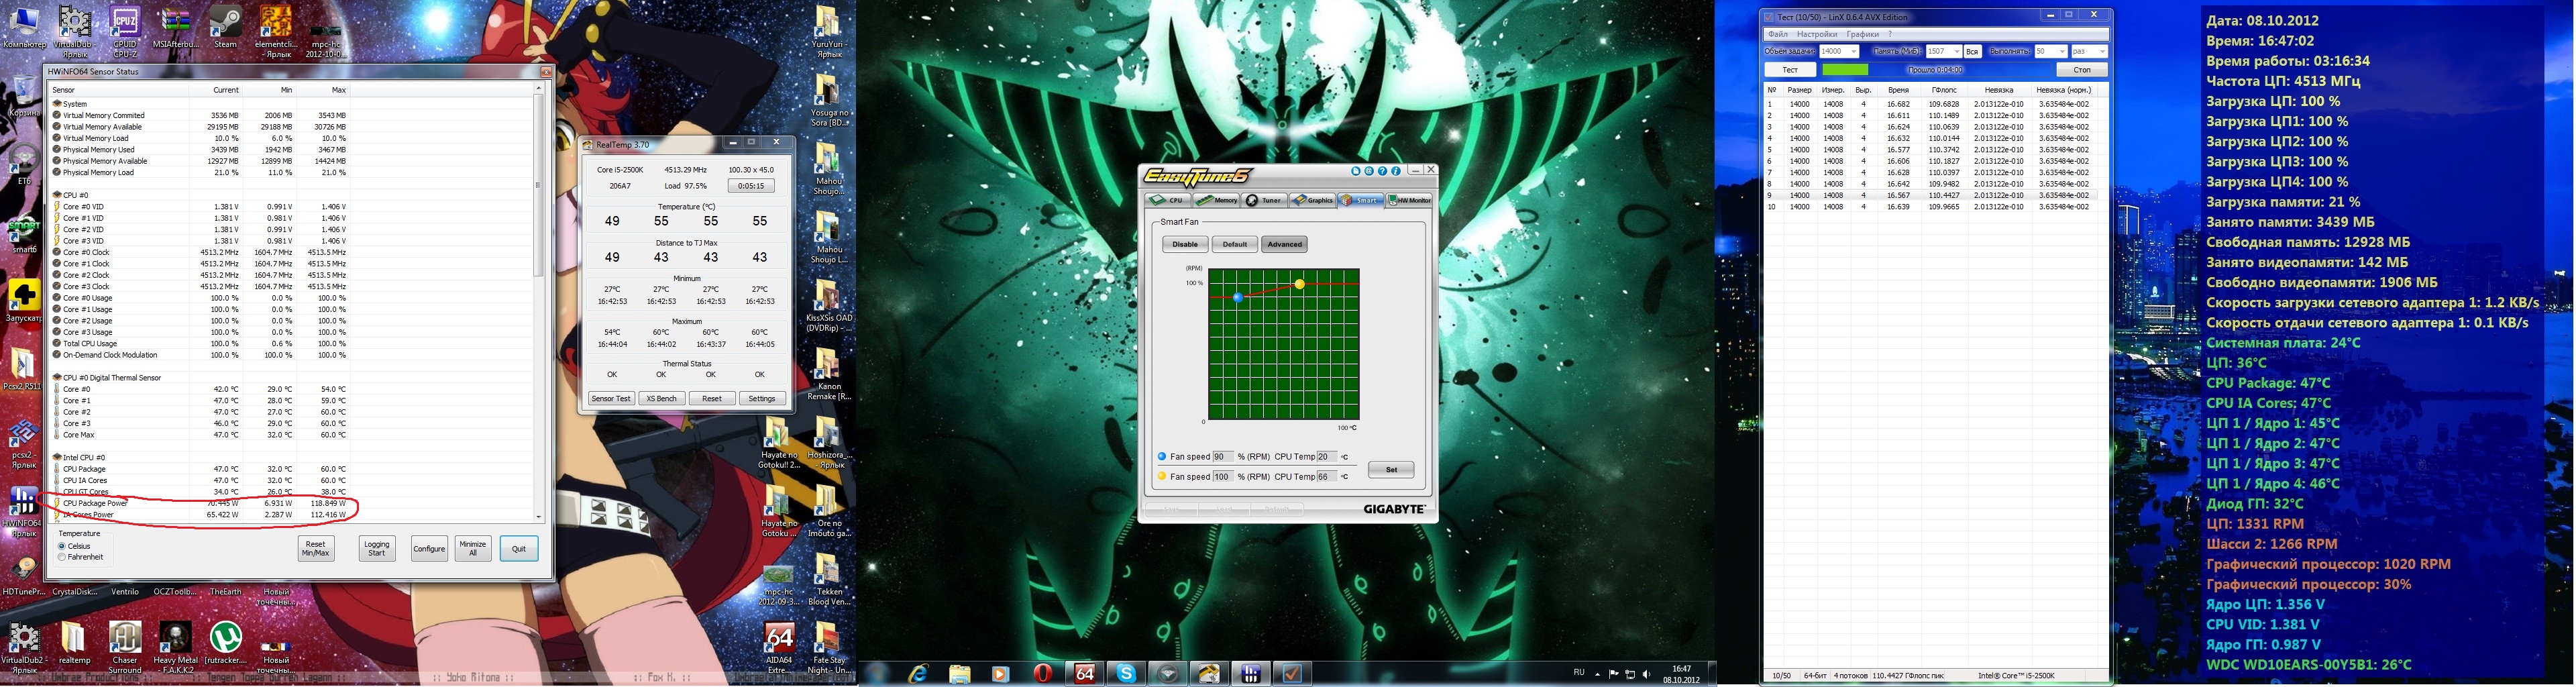Screen dimensions: 2576x687
Task: Click the Skype icon in the taskbar
Action: (1126, 673)
